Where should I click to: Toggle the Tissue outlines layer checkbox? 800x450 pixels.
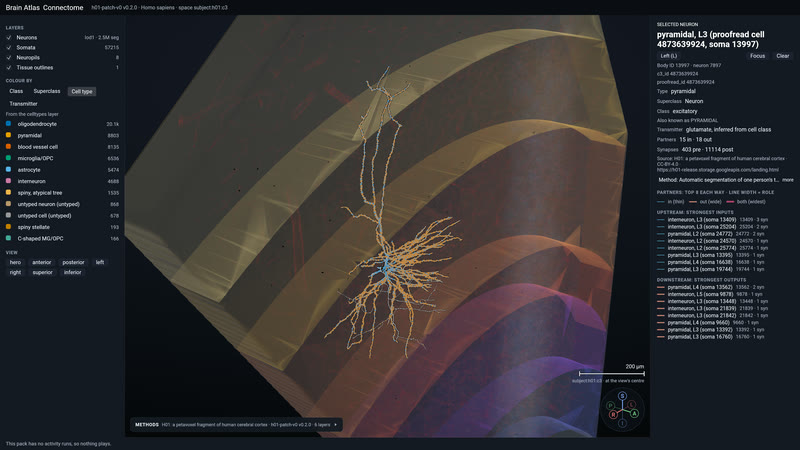pyautogui.click(x=9, y=67)
